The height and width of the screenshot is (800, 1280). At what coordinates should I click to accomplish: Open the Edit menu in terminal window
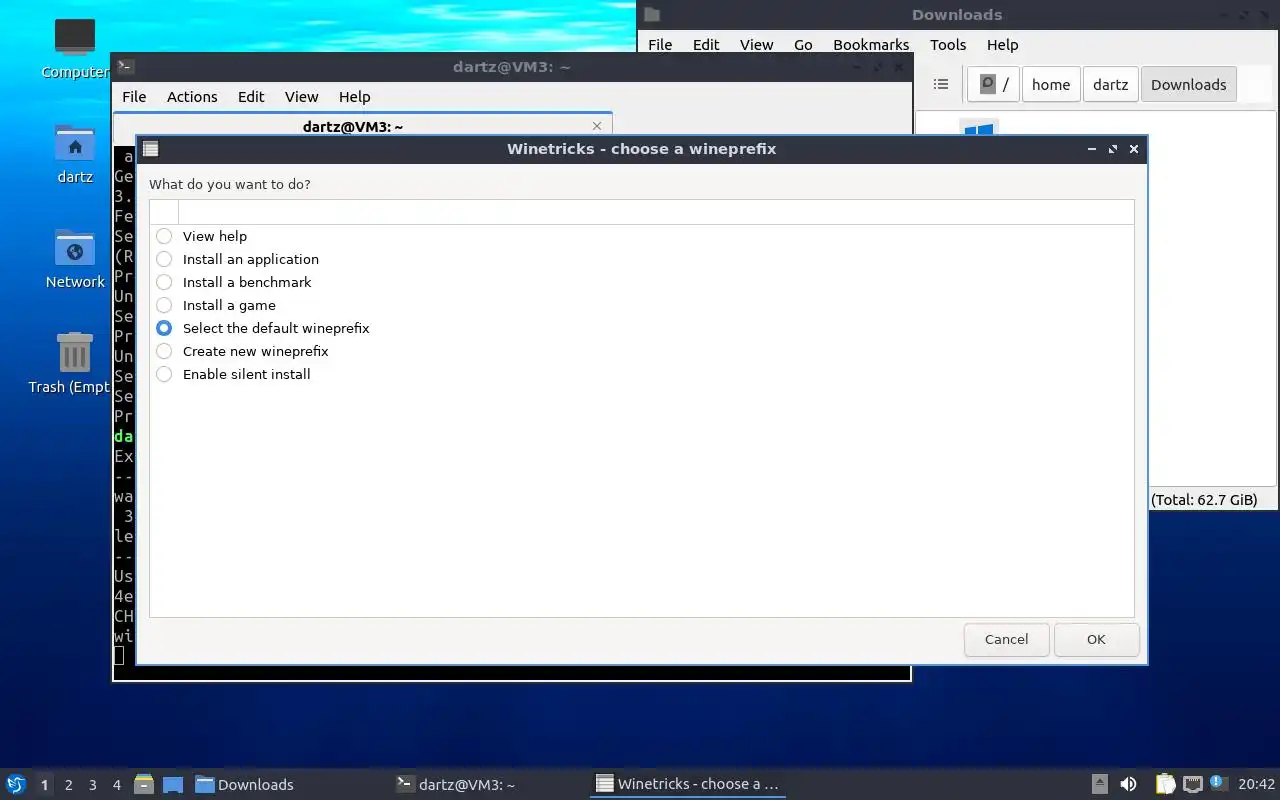251,97
